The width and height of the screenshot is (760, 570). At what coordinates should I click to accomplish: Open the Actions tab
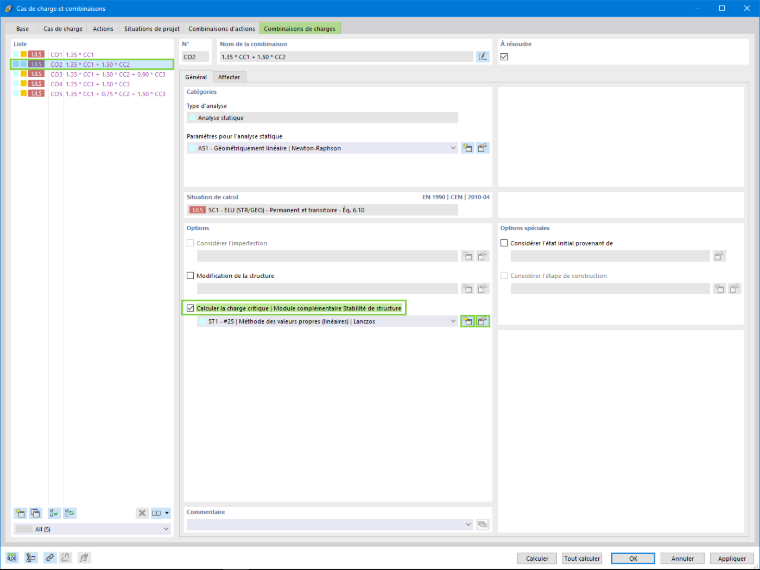pyautogui.click(x=103, y=29)
